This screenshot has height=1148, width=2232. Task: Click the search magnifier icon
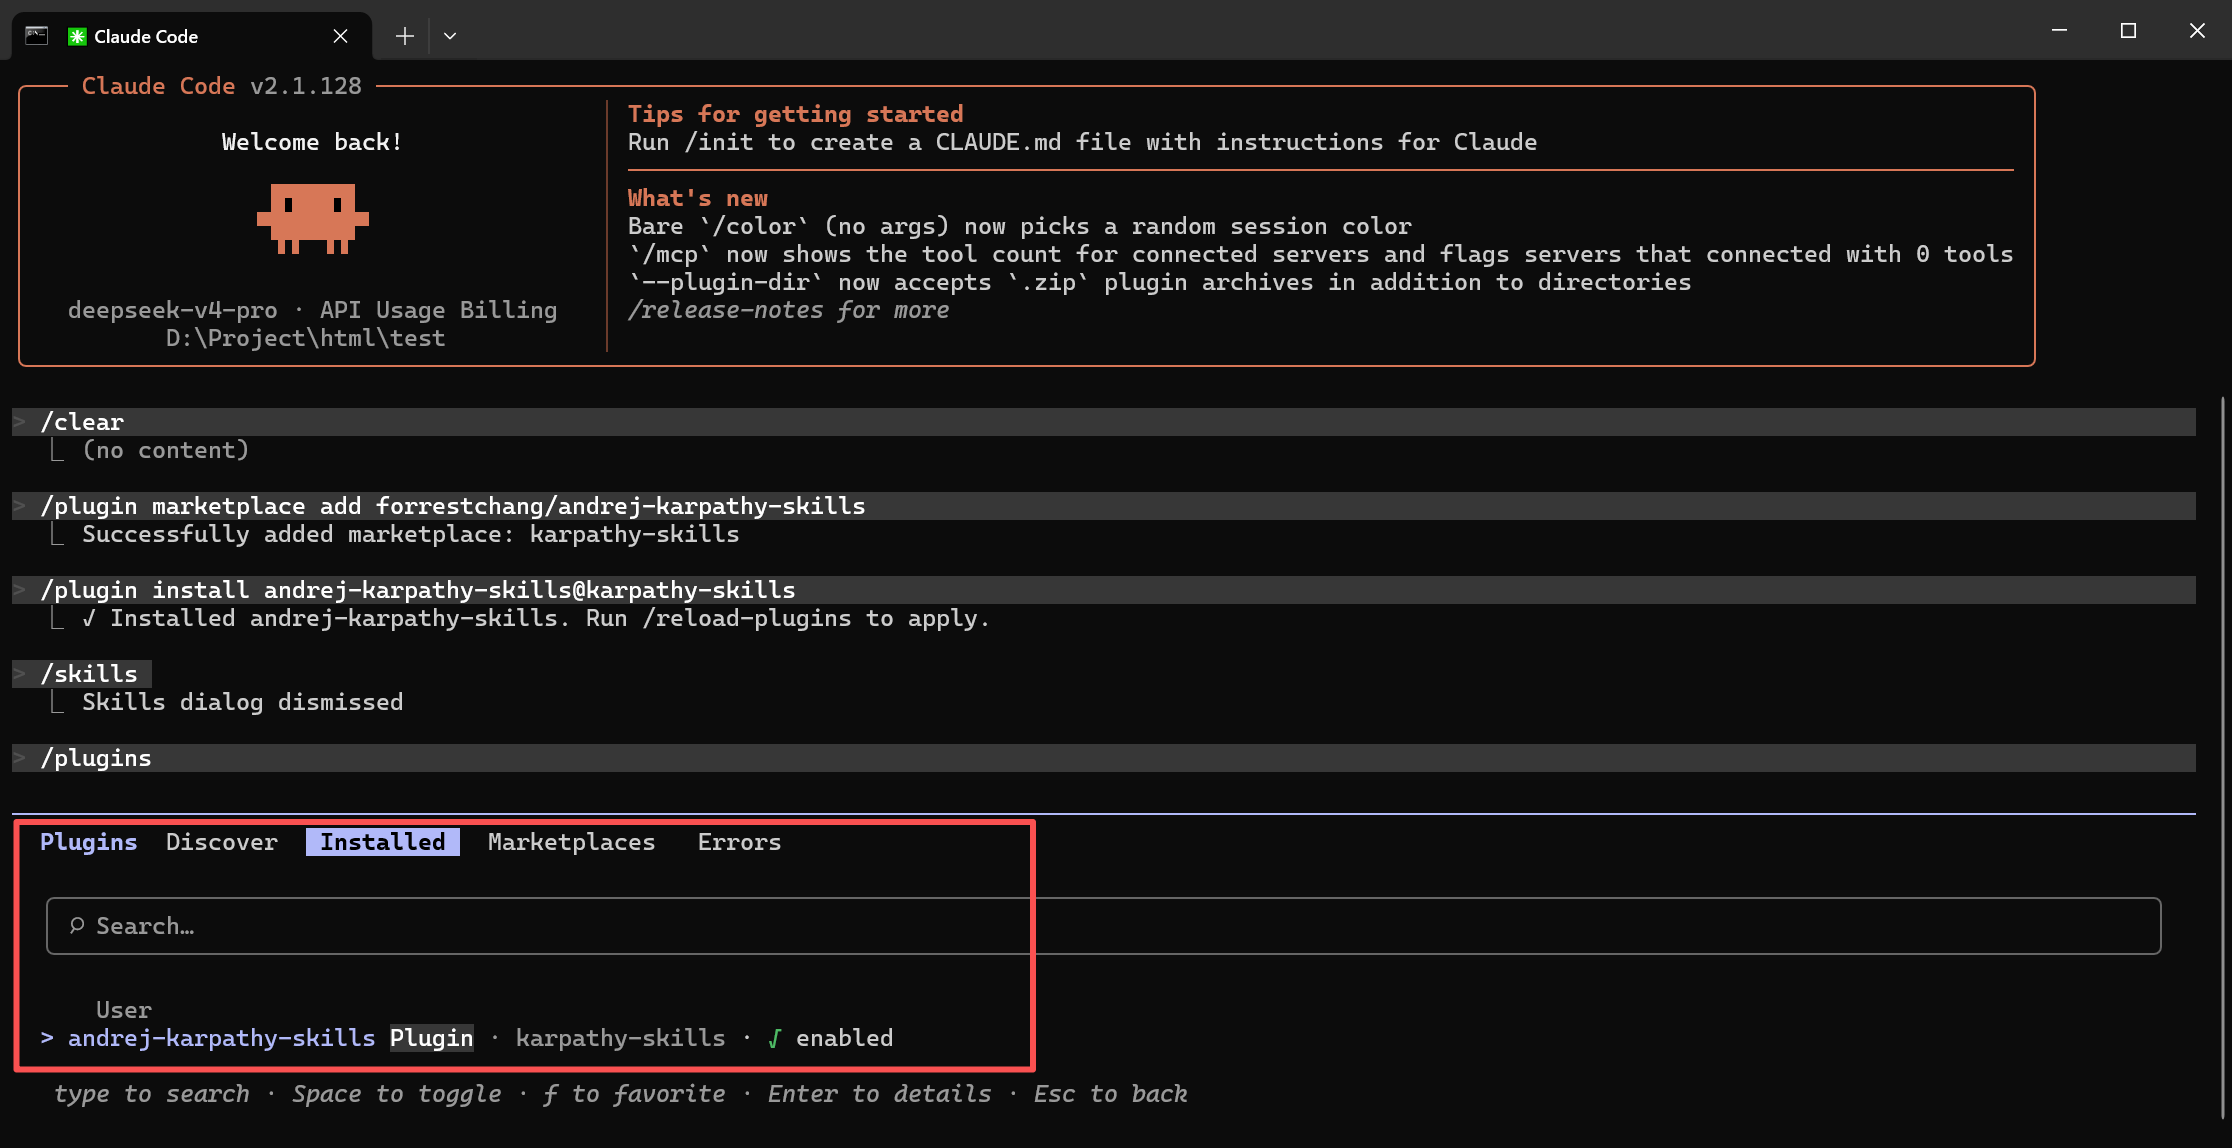click(77, 926)
